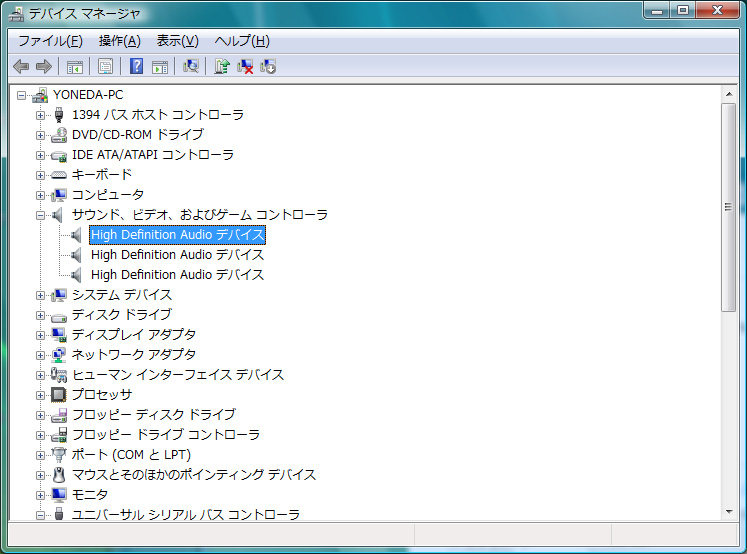This screenshot has width=747, height=554.
Task: Expand the フロッピー ディスク ドライブ node
Action: pyautogui.click(x=40, y=416)
